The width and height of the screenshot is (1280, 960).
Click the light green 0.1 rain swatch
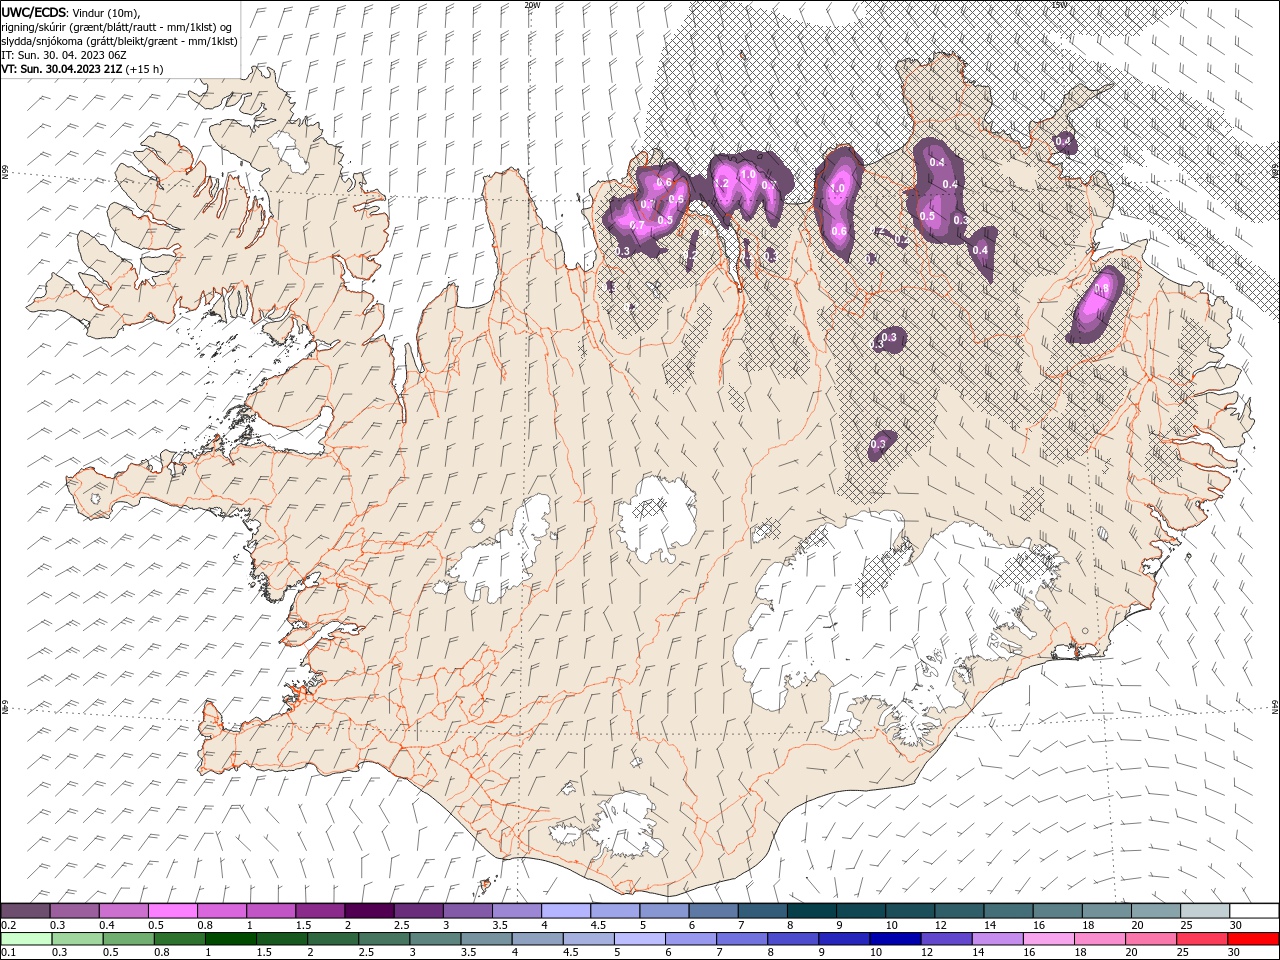(25, 939)
